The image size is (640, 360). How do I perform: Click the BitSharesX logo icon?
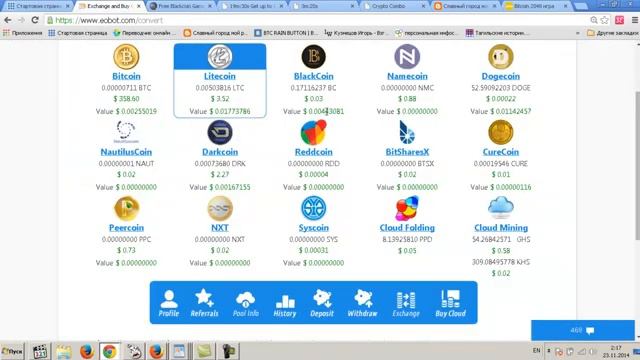point(407,132)
